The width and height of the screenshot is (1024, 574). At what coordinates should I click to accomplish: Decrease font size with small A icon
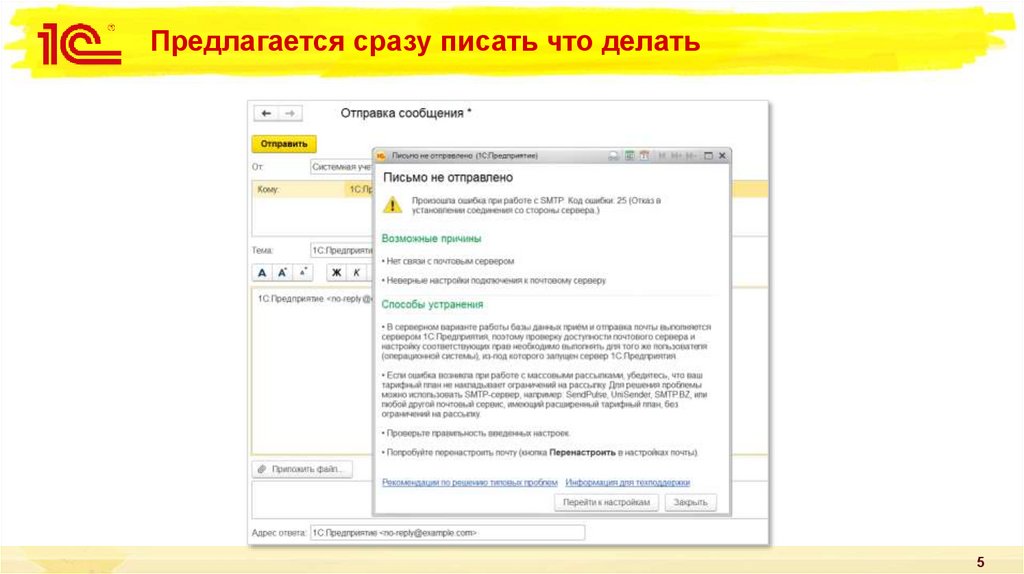pos(303,272)
